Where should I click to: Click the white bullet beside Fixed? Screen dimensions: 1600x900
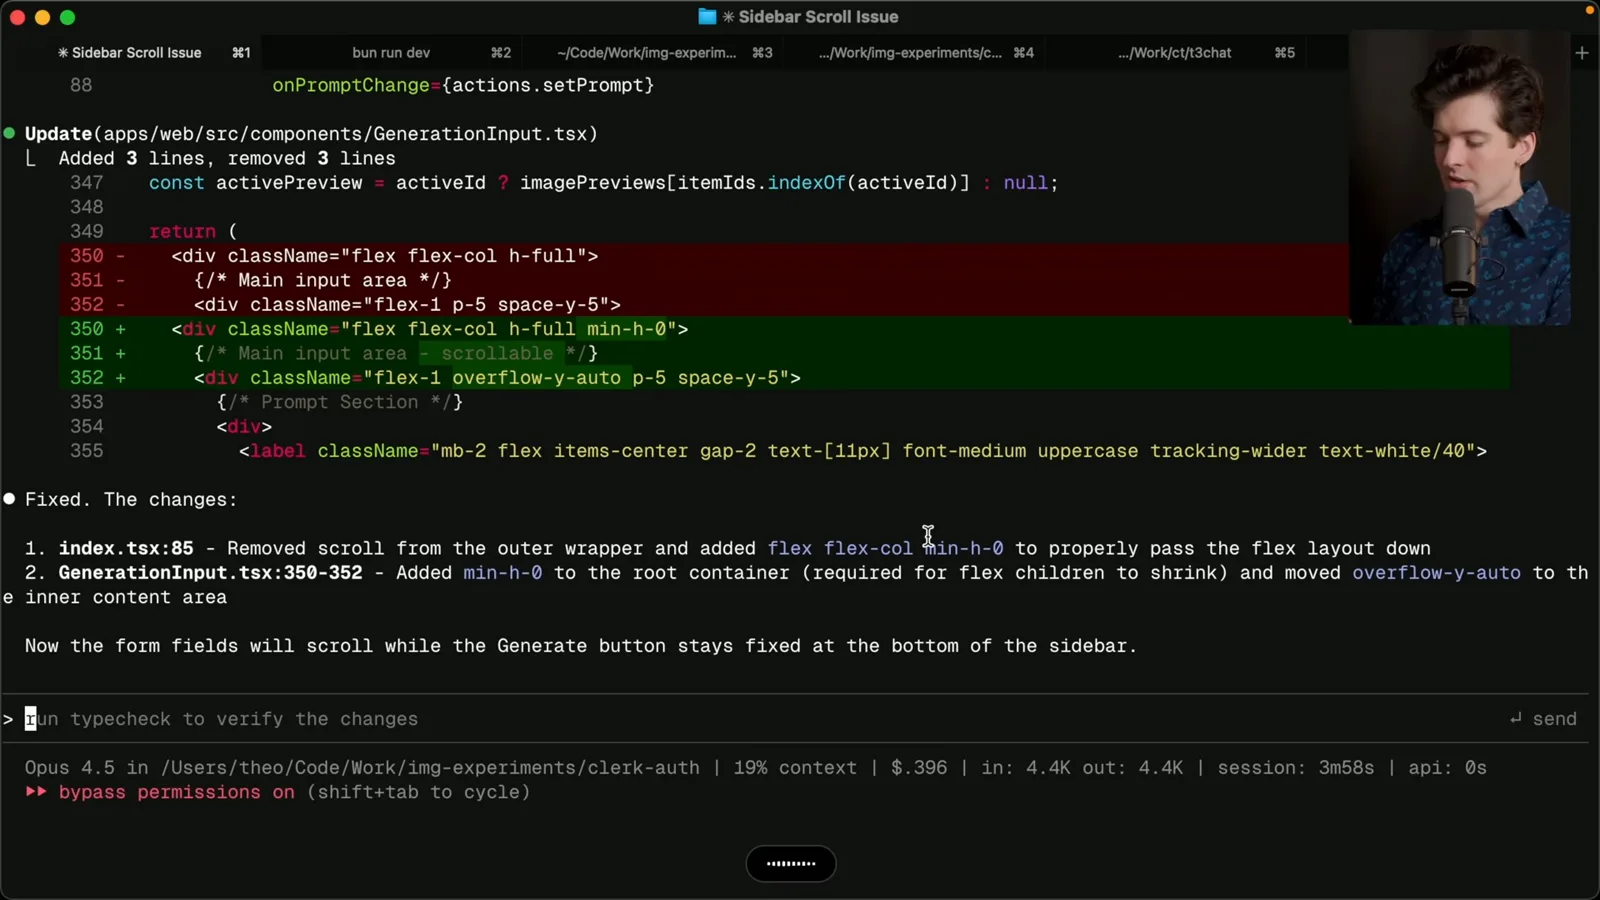pos(9,499)
